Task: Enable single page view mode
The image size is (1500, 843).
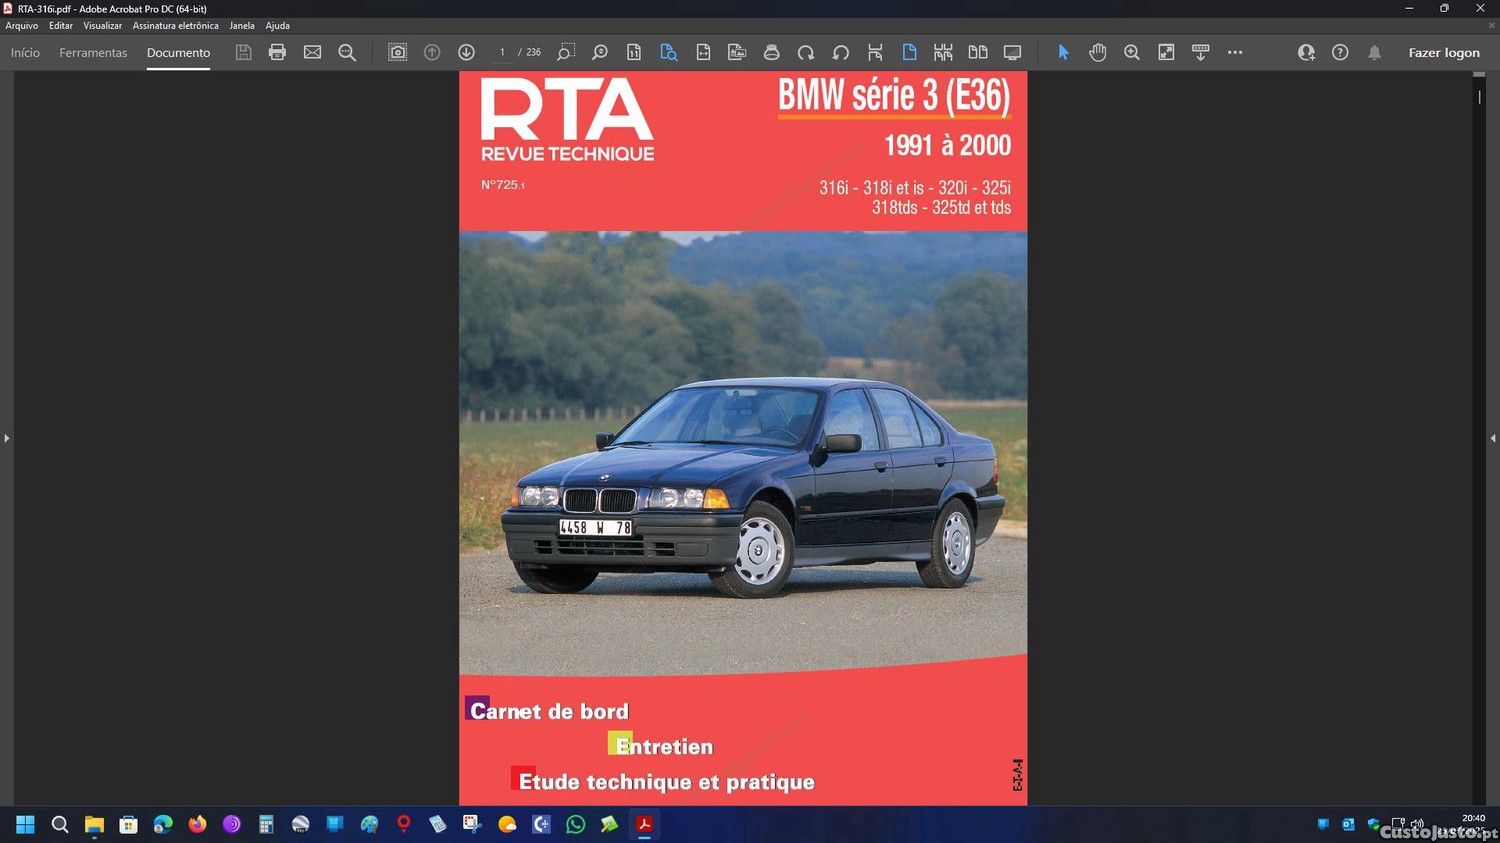Action: click(x=909, y=52)
